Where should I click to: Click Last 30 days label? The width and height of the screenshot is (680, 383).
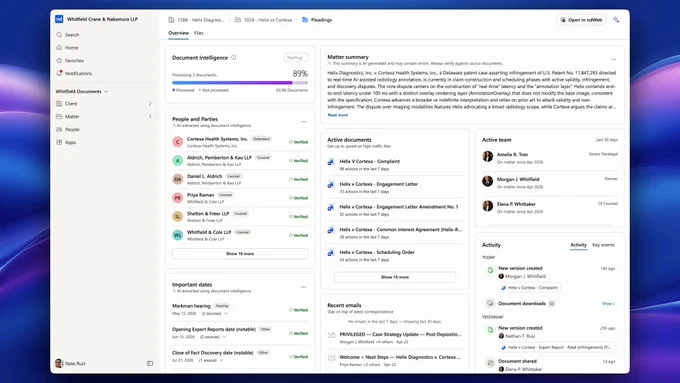(607, 140)
